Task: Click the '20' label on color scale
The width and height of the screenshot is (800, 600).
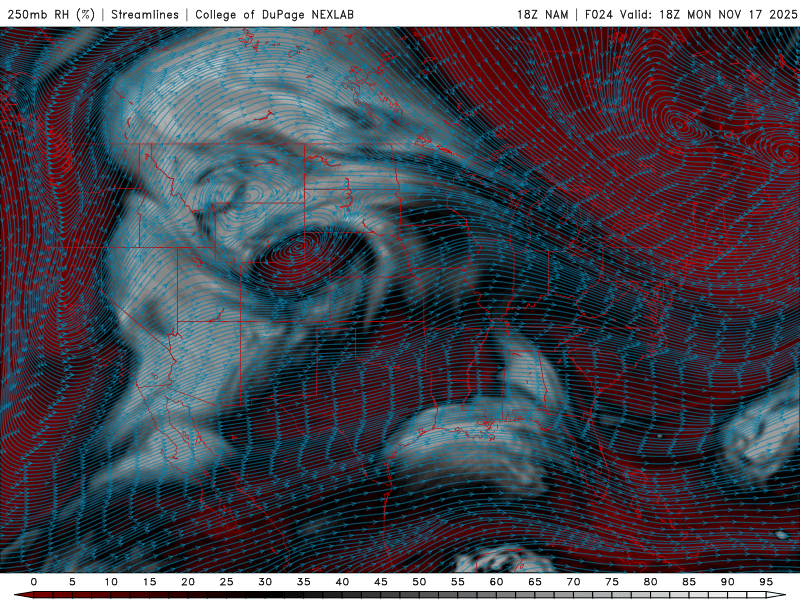Action: [x=188, y=582]
